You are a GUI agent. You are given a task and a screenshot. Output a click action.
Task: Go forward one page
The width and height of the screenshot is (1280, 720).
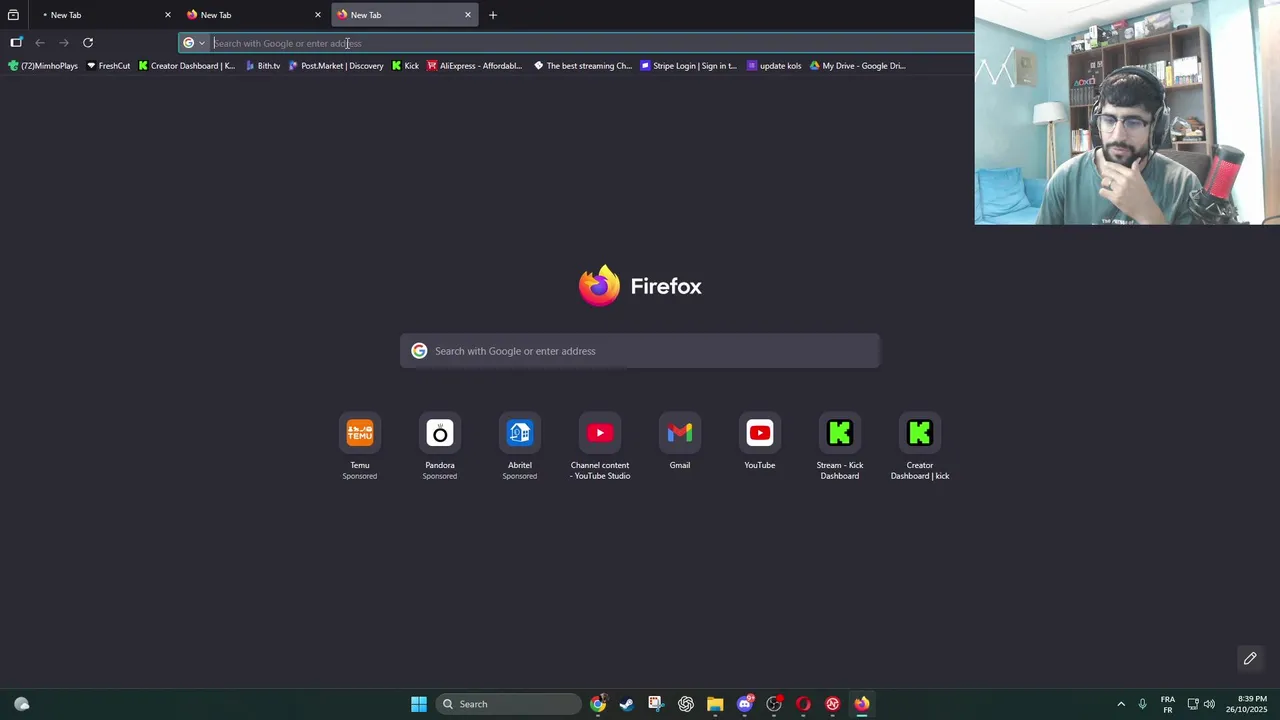tap(64, 42)
